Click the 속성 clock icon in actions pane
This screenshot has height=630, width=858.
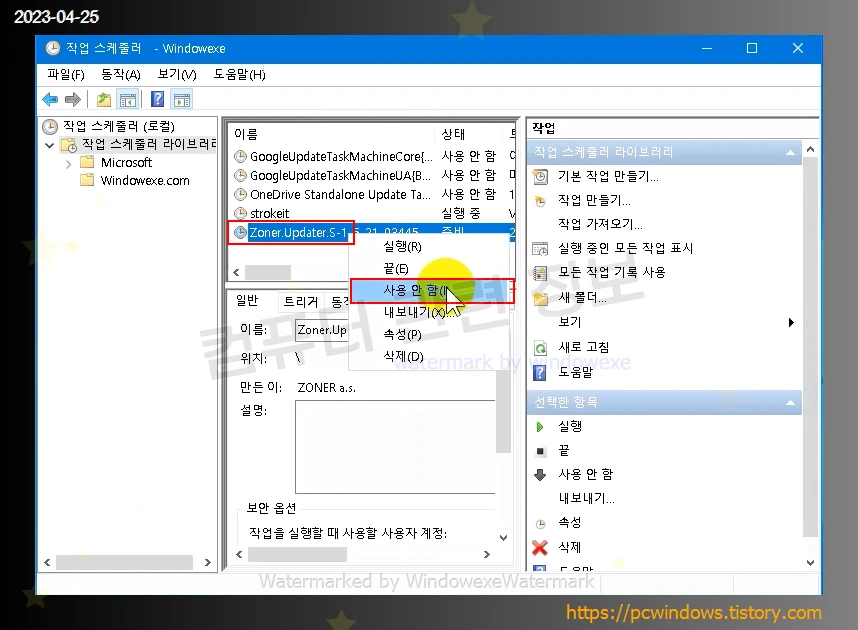tap(540, 524)
